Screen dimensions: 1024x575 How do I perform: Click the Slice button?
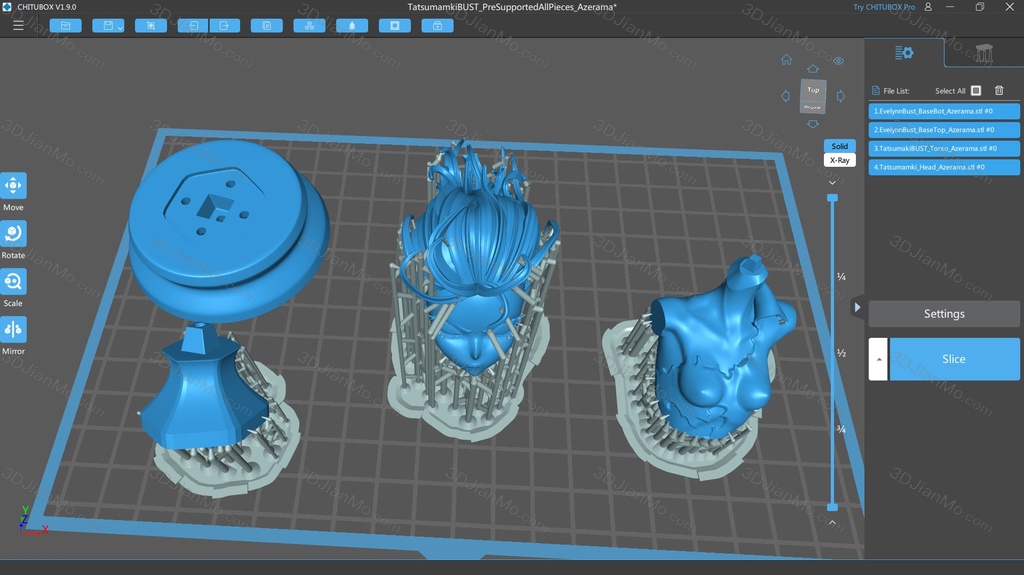click(x=954, y=359)
